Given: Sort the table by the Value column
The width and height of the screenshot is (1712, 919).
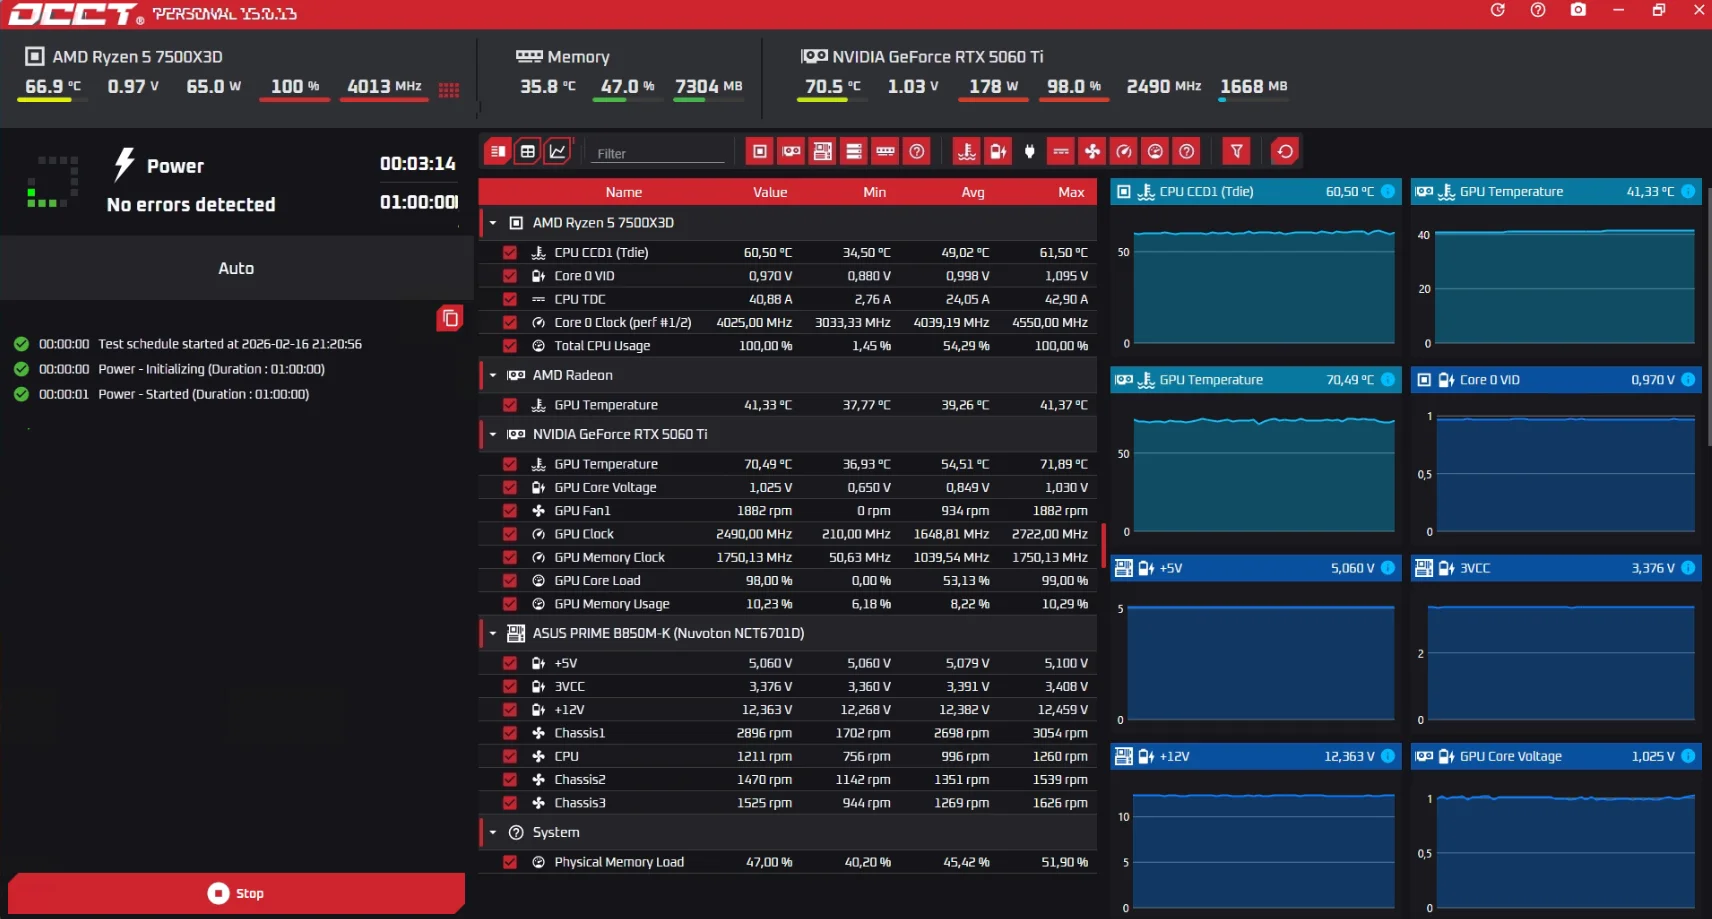Looking at the screenshot, I should click(x=770, y=192).
